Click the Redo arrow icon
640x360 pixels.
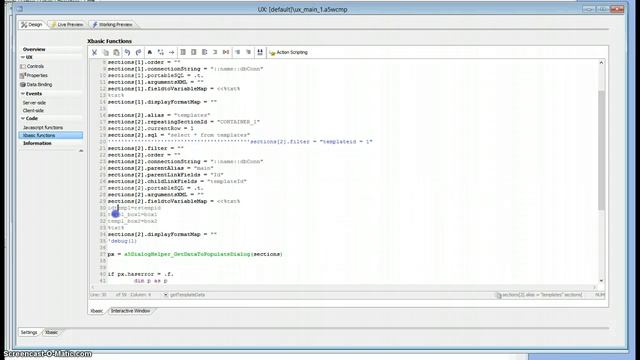coord(138,52)
